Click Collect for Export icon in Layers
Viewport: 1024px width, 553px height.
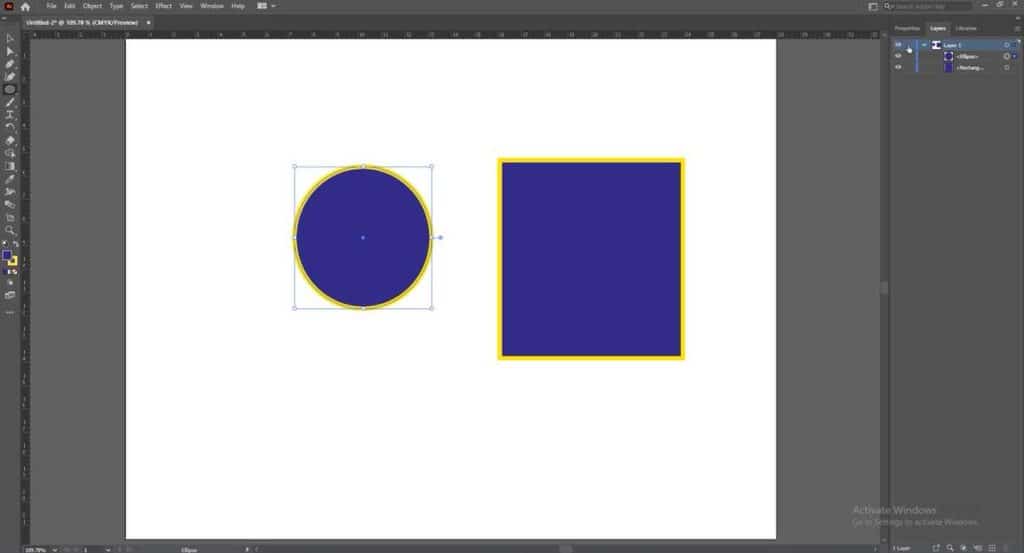pyautogui.click(x=936, y=548)
